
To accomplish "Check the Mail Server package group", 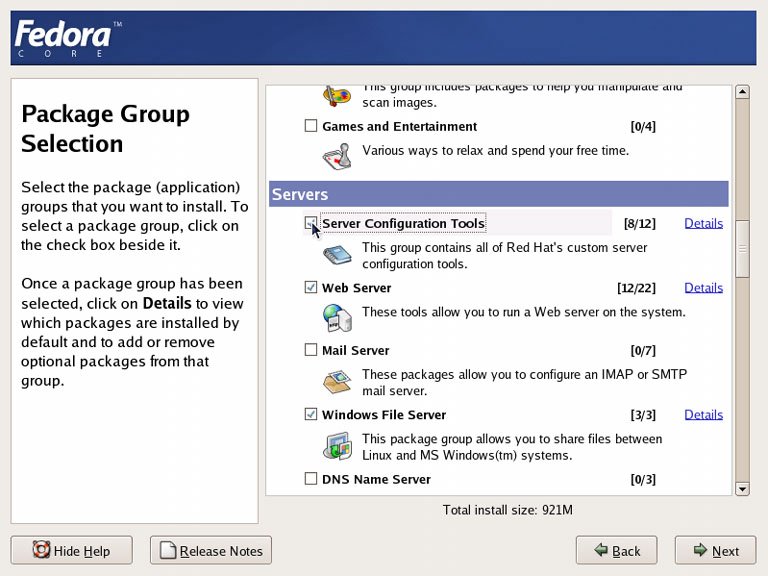I will click(x=311, y=351).
